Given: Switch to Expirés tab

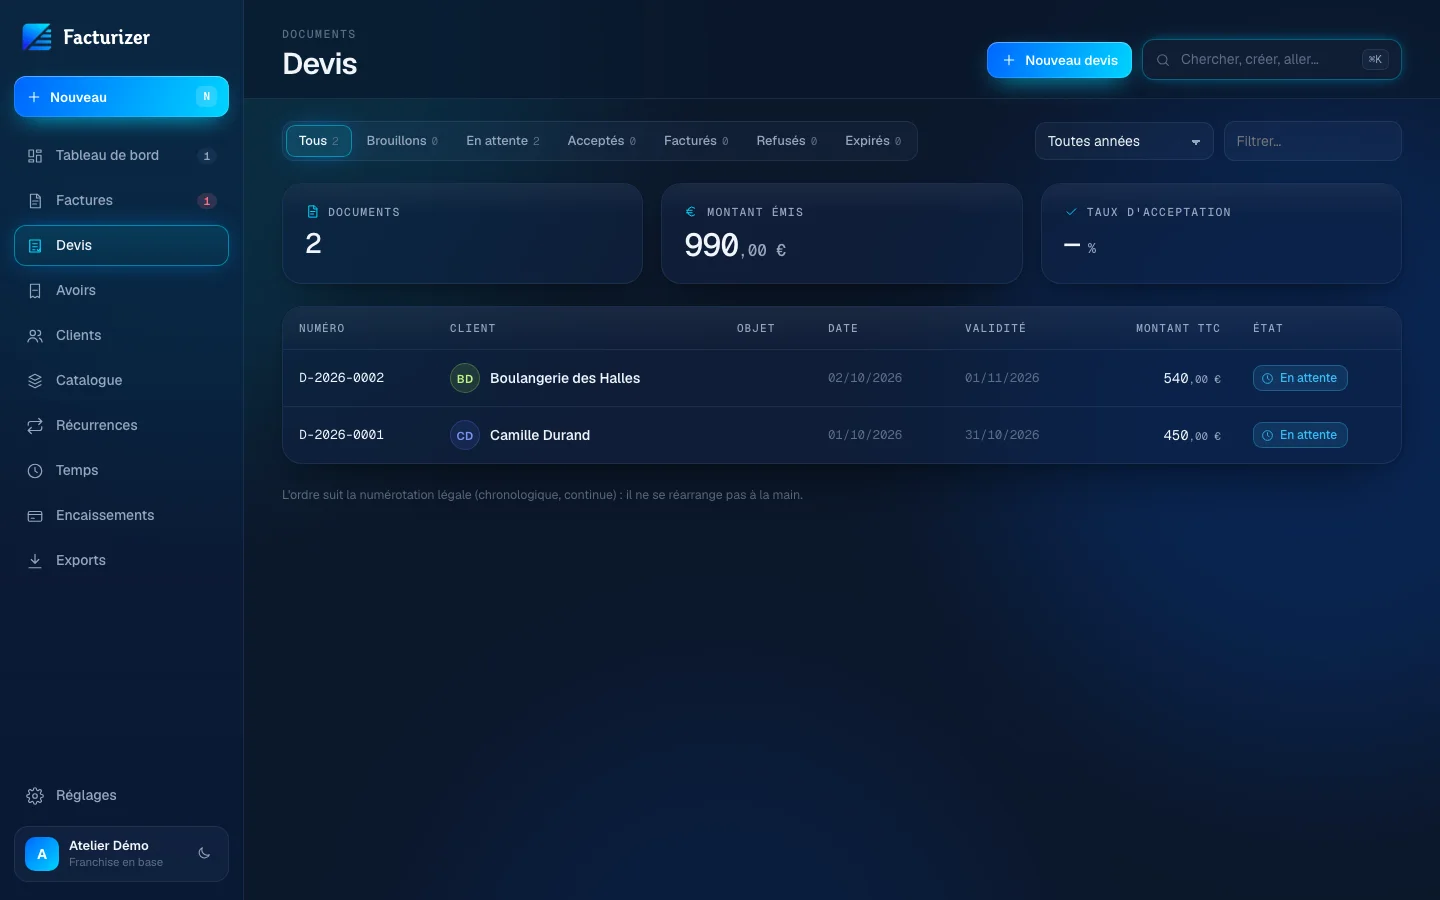Looking at the screenshot, I should click(873, 141).
